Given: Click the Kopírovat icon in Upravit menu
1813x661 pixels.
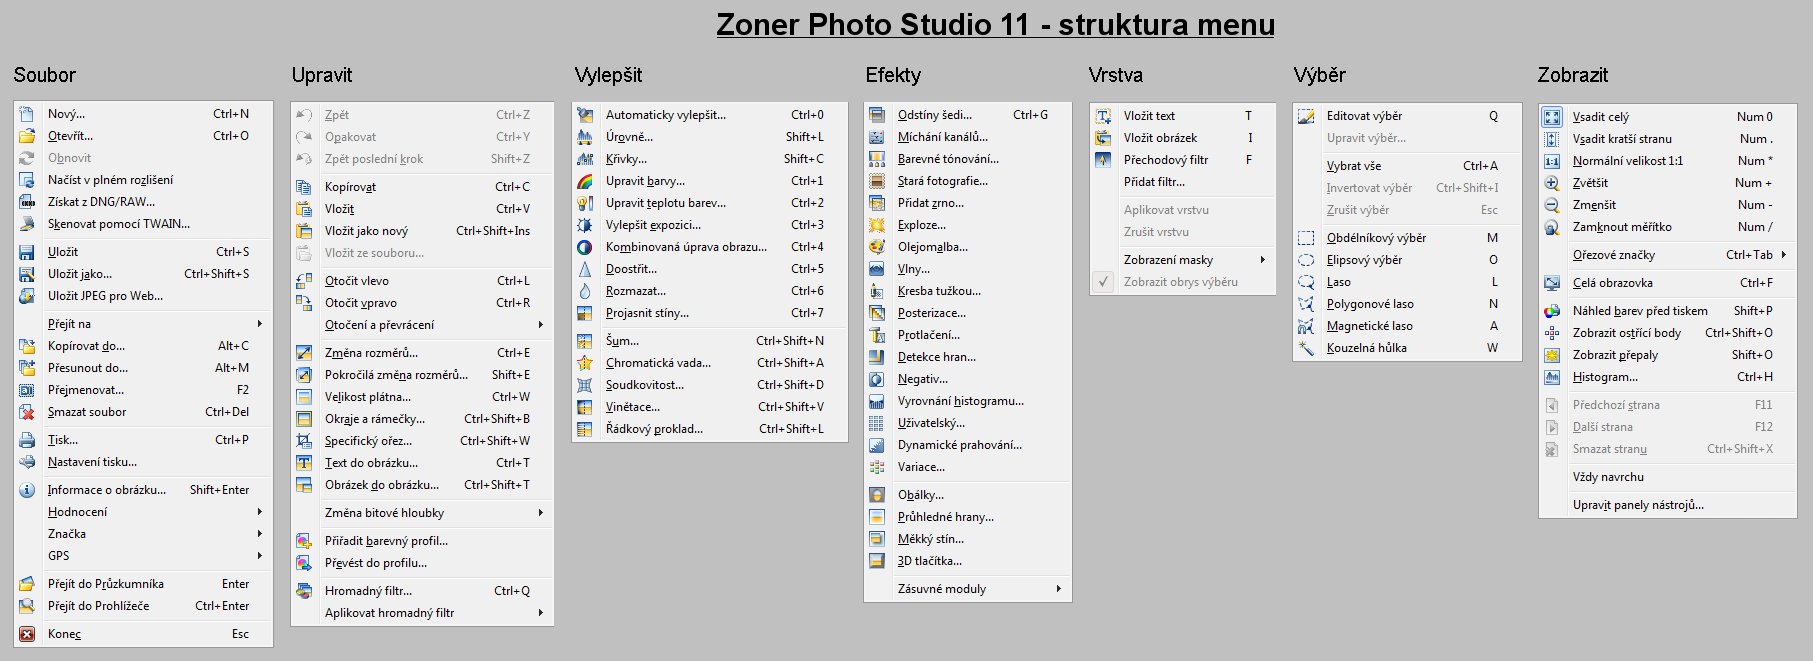Looking at the screenshot, I should click(x=304, y=187).
